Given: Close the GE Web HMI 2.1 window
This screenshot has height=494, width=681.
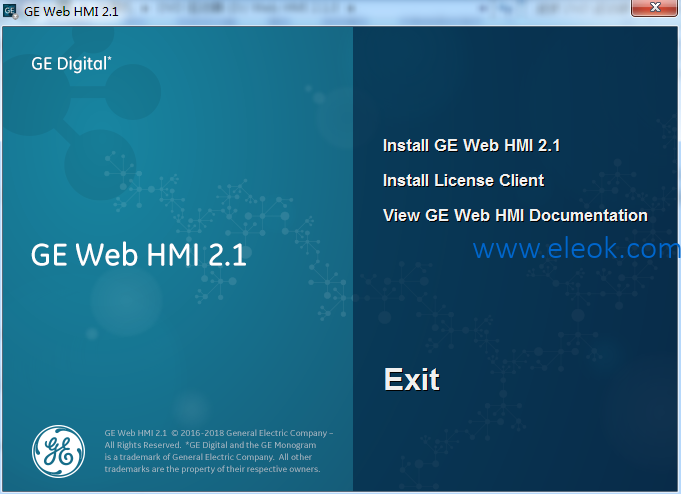Looking at the screenshot, I should (x=654, y=7).
